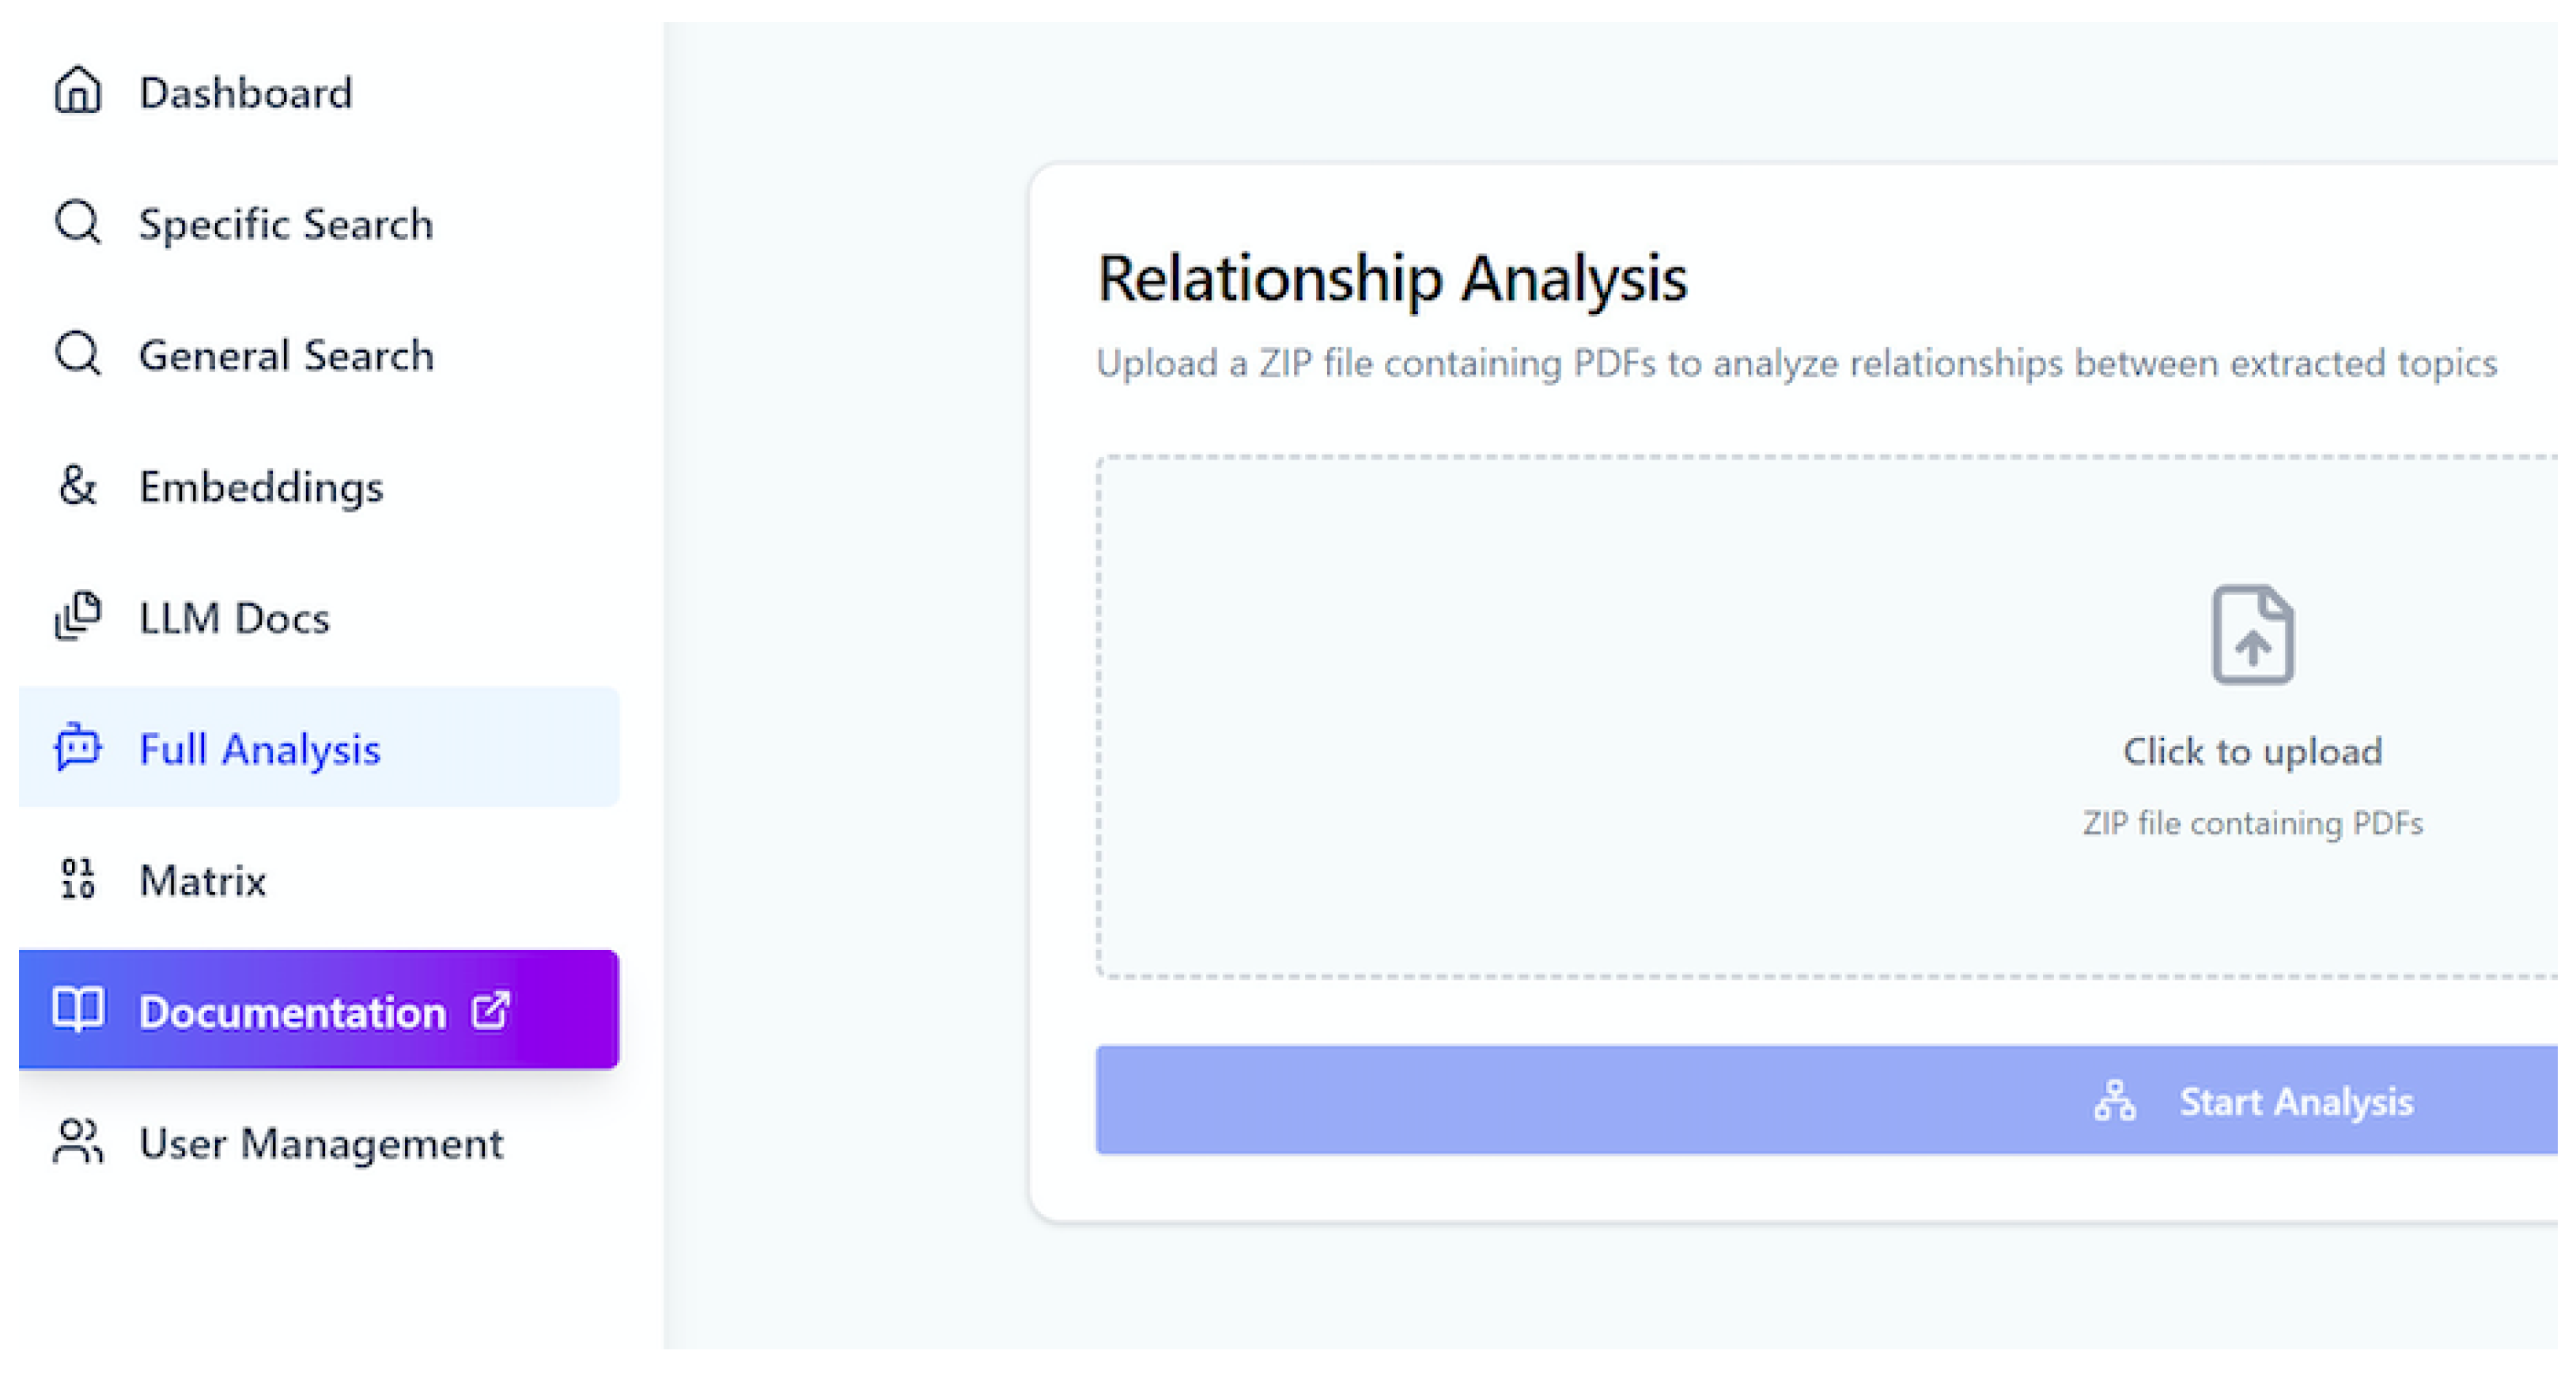Switch to the Matrix page
This screenshot has height=1377, width=2576.
203,881
